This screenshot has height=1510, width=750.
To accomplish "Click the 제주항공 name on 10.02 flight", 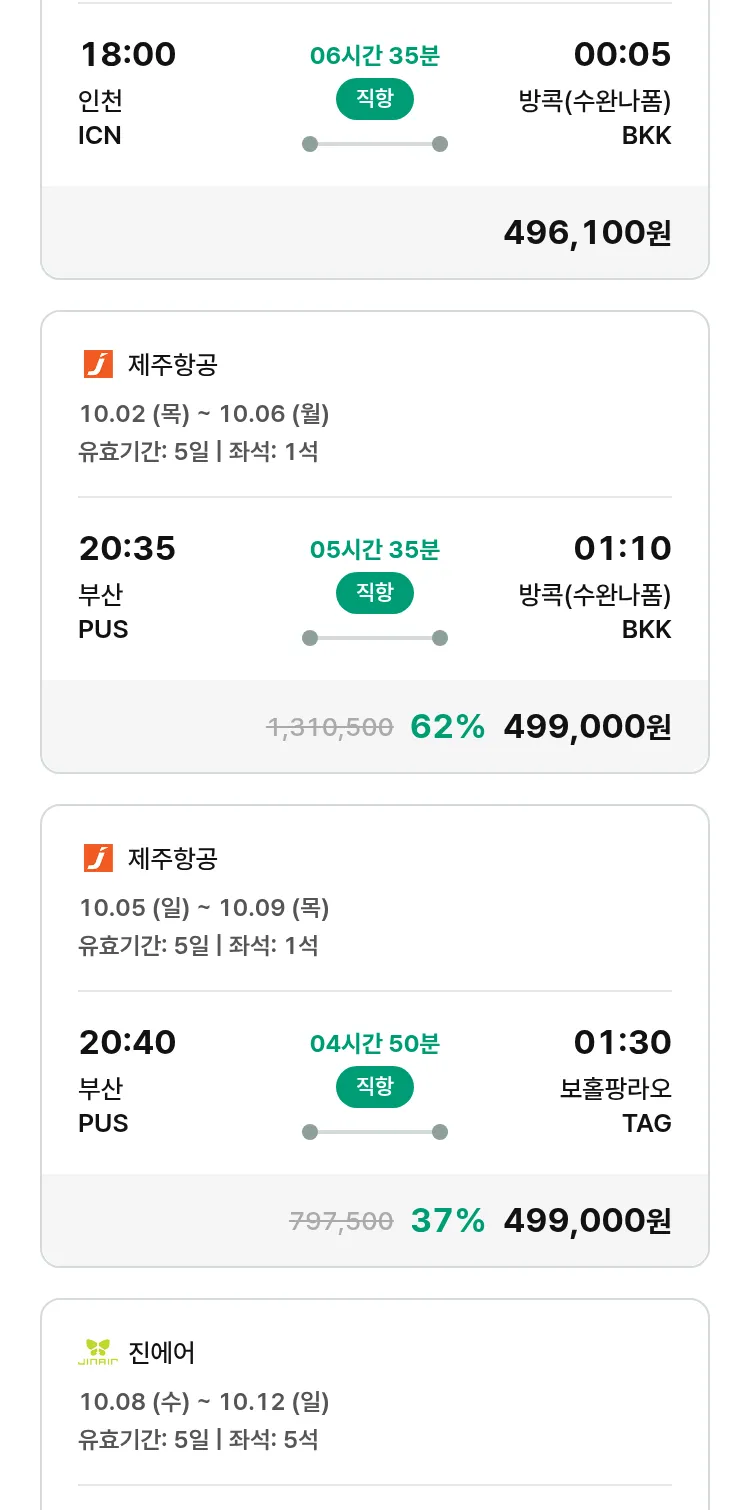I will [x=173, y=364].
